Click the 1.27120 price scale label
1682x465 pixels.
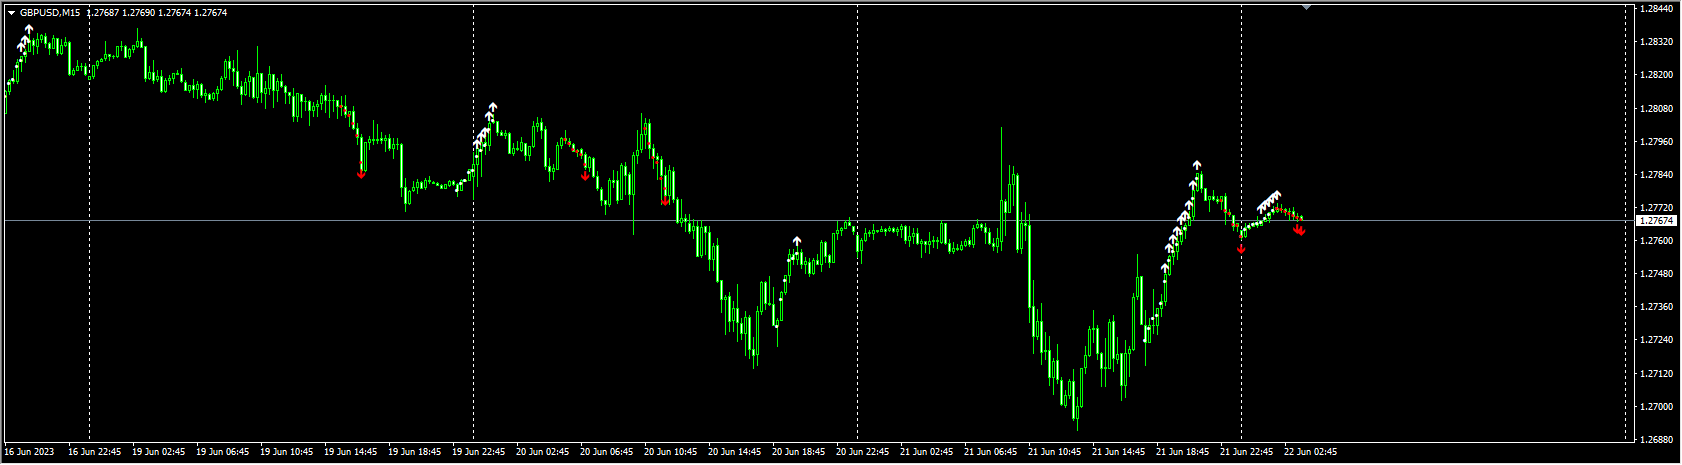click(x=1658, y=373)
